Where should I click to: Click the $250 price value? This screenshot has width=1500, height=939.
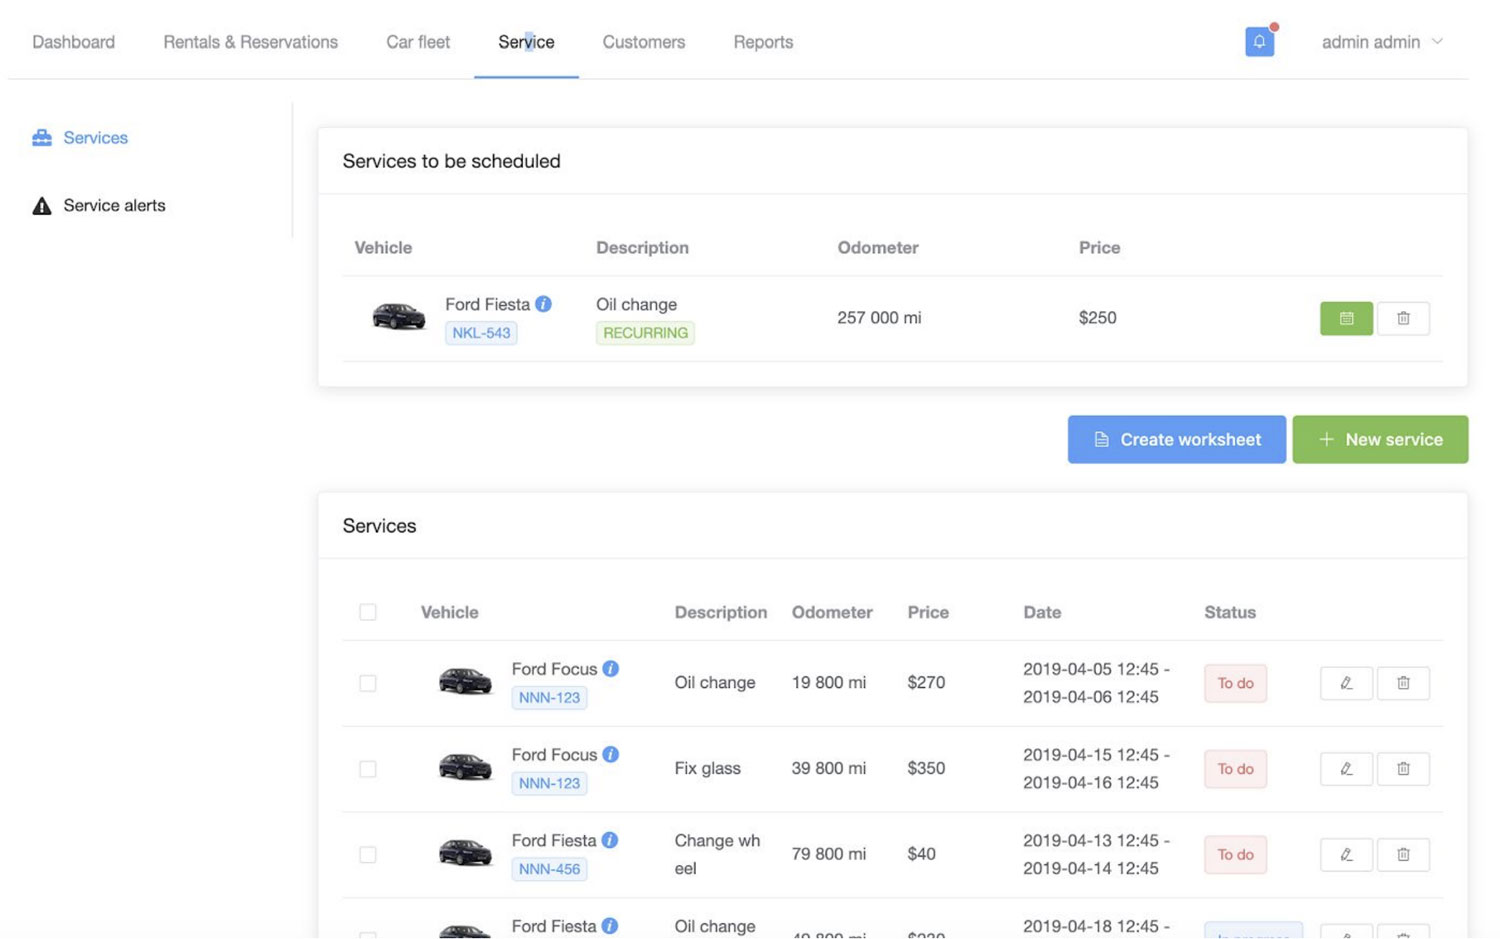click(x=1097, y=318)
